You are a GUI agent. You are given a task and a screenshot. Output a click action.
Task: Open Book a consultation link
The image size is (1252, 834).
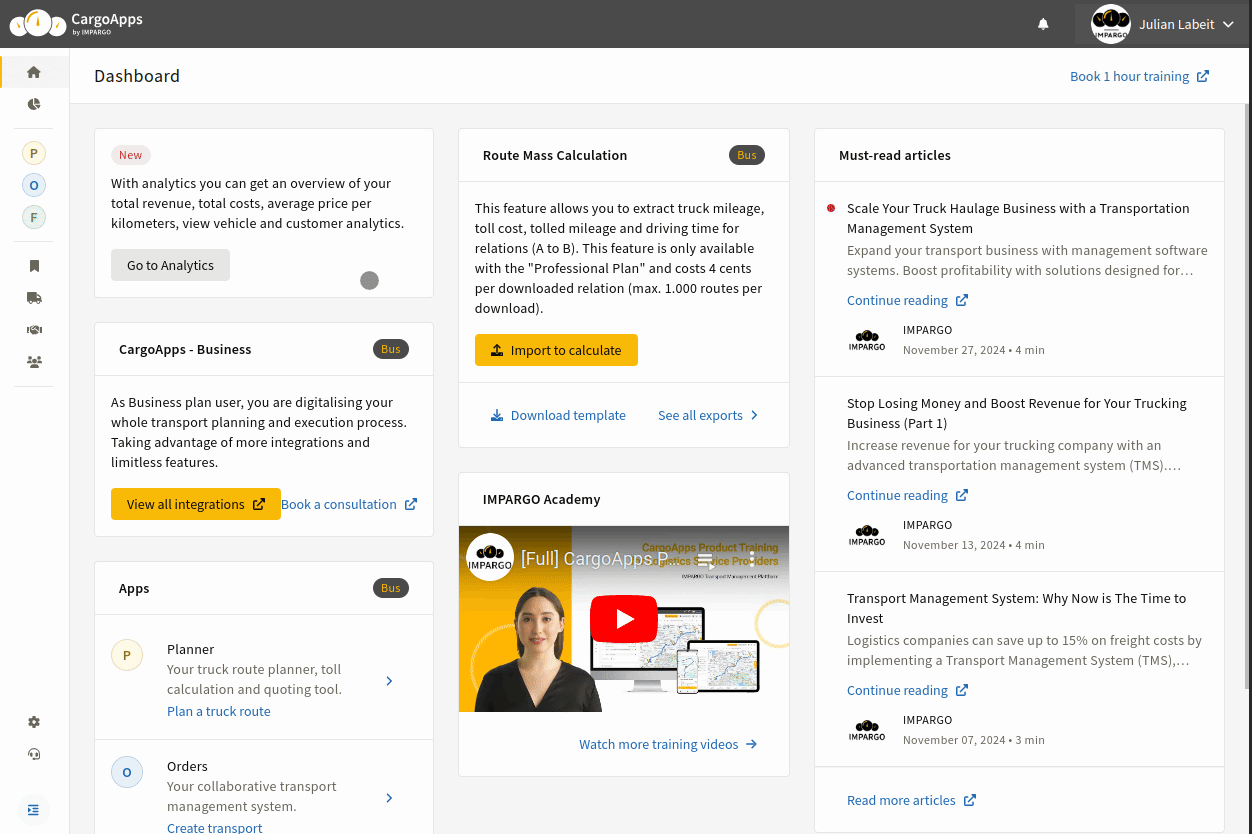[349, 504]
